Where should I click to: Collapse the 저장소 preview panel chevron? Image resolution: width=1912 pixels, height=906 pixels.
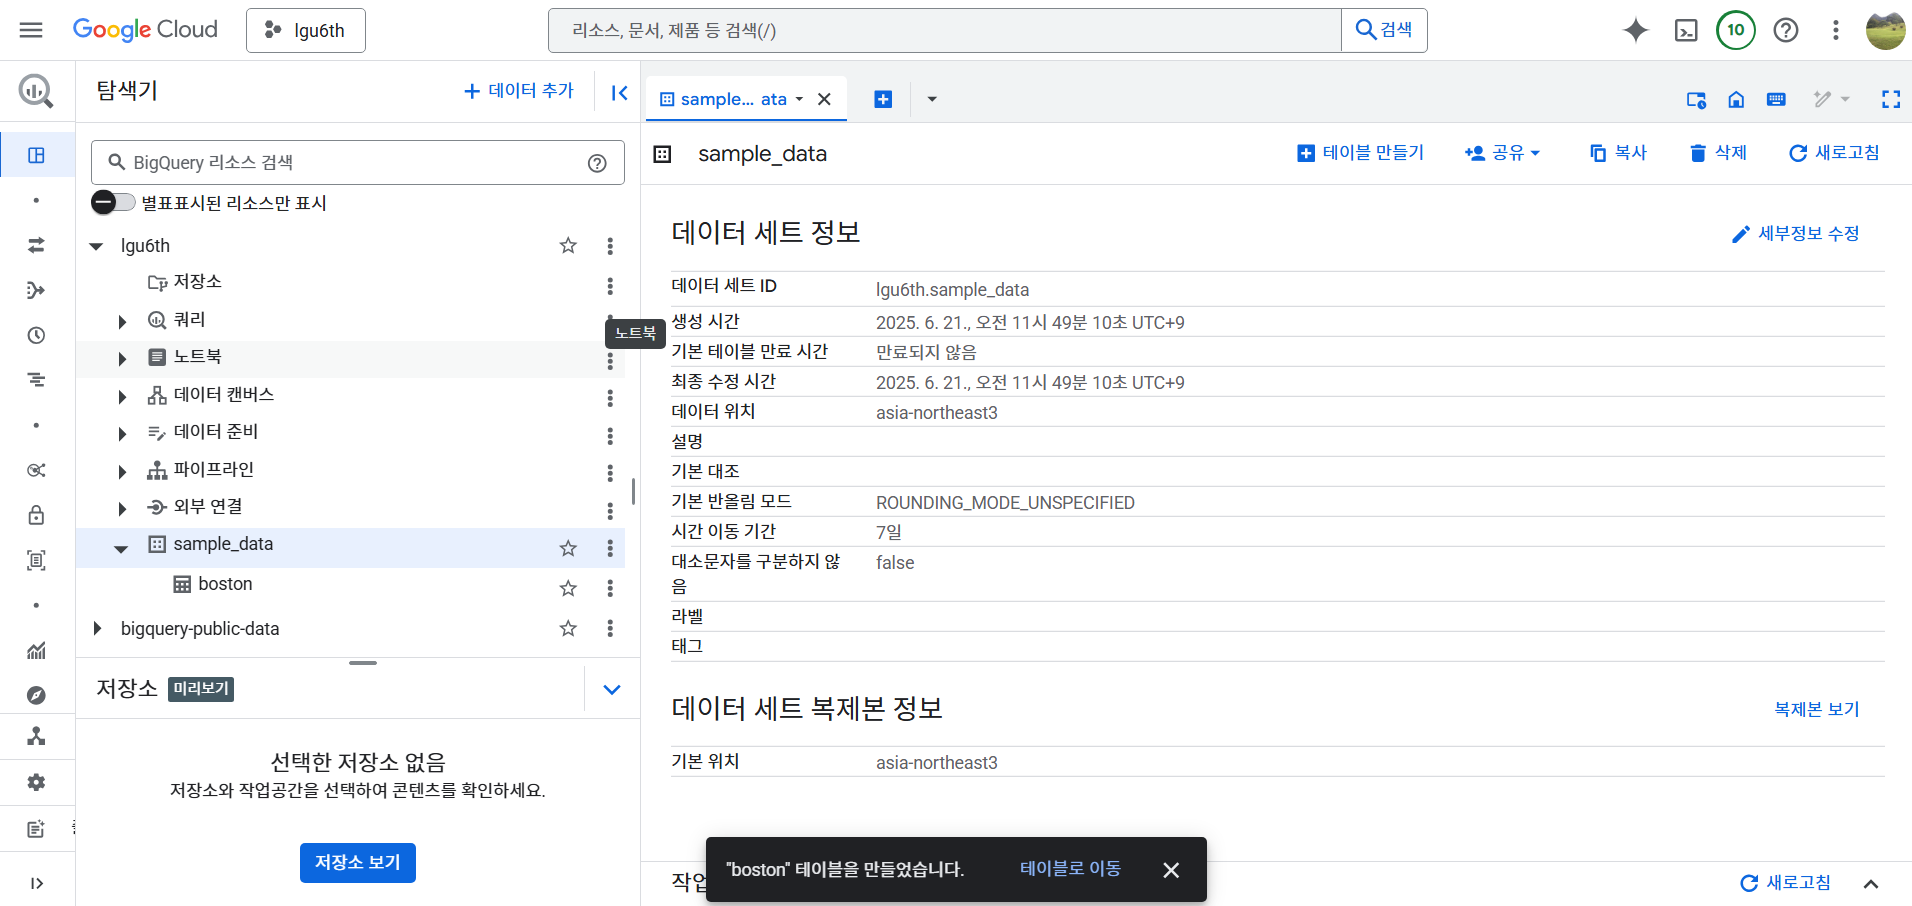pyautogui.click(x=612, y=689)
